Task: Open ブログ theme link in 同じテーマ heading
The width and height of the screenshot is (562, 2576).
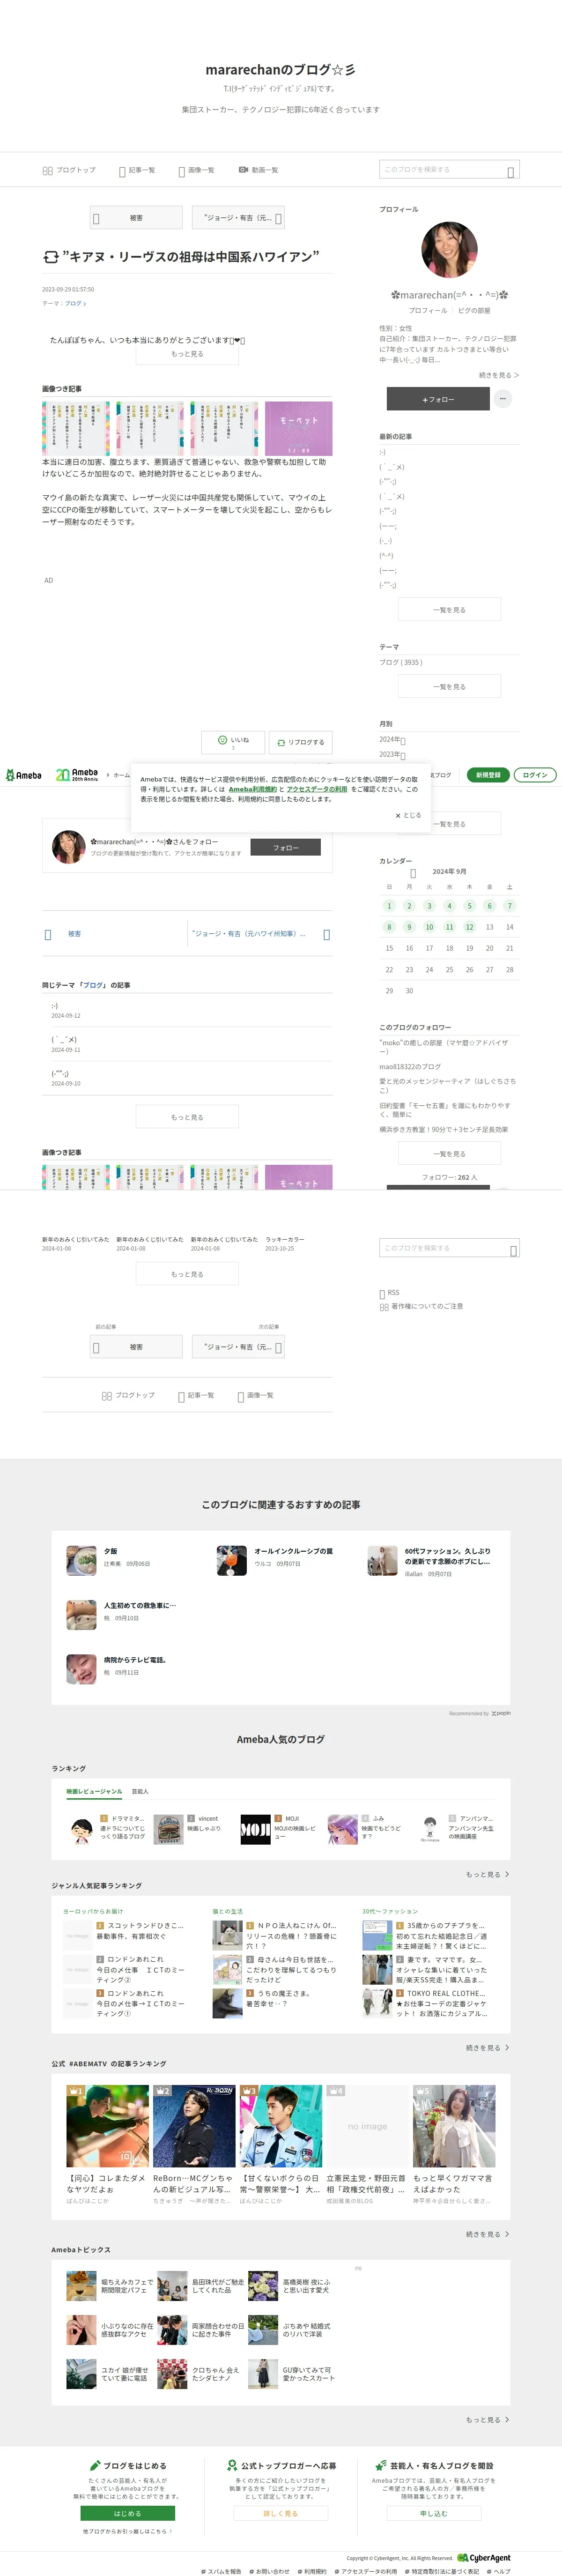Action: click(93, 985)
